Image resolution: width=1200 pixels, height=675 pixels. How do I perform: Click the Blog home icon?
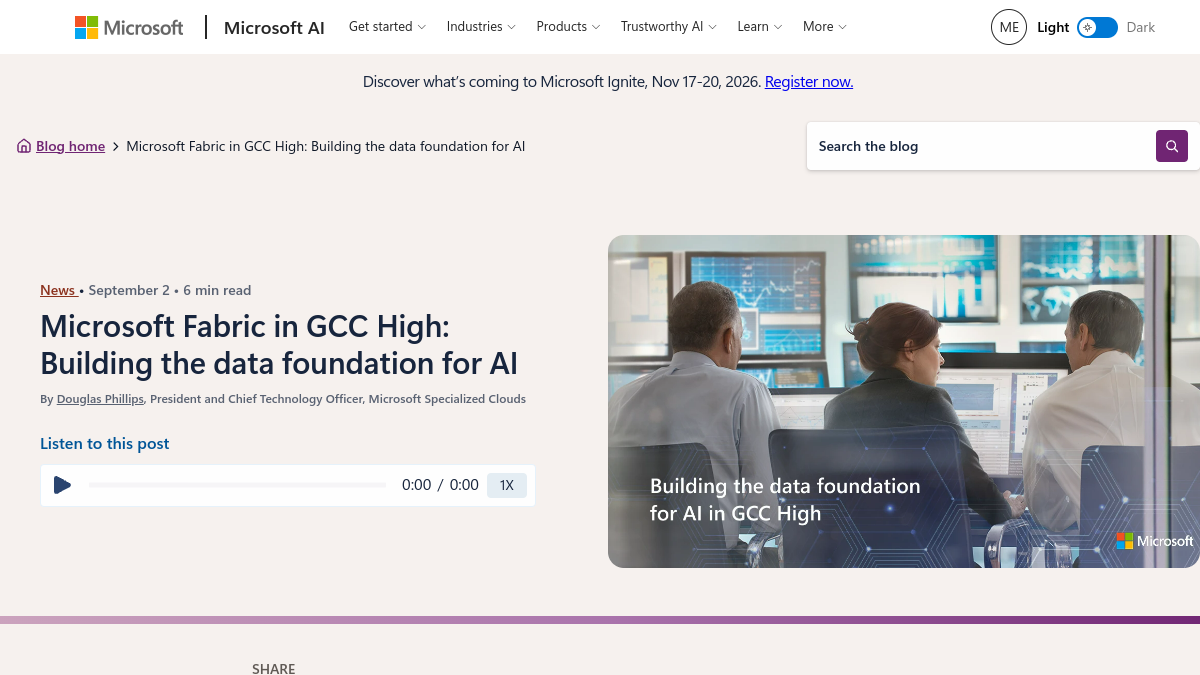coord(24,146)
